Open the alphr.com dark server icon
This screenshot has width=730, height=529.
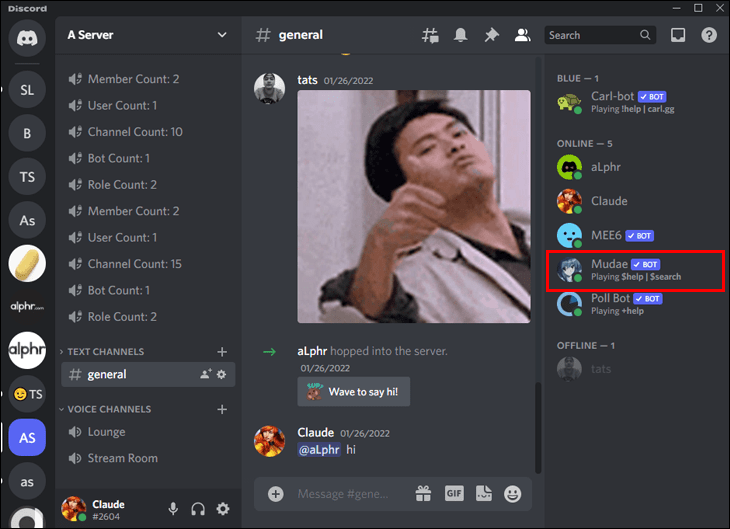(27, 306)
